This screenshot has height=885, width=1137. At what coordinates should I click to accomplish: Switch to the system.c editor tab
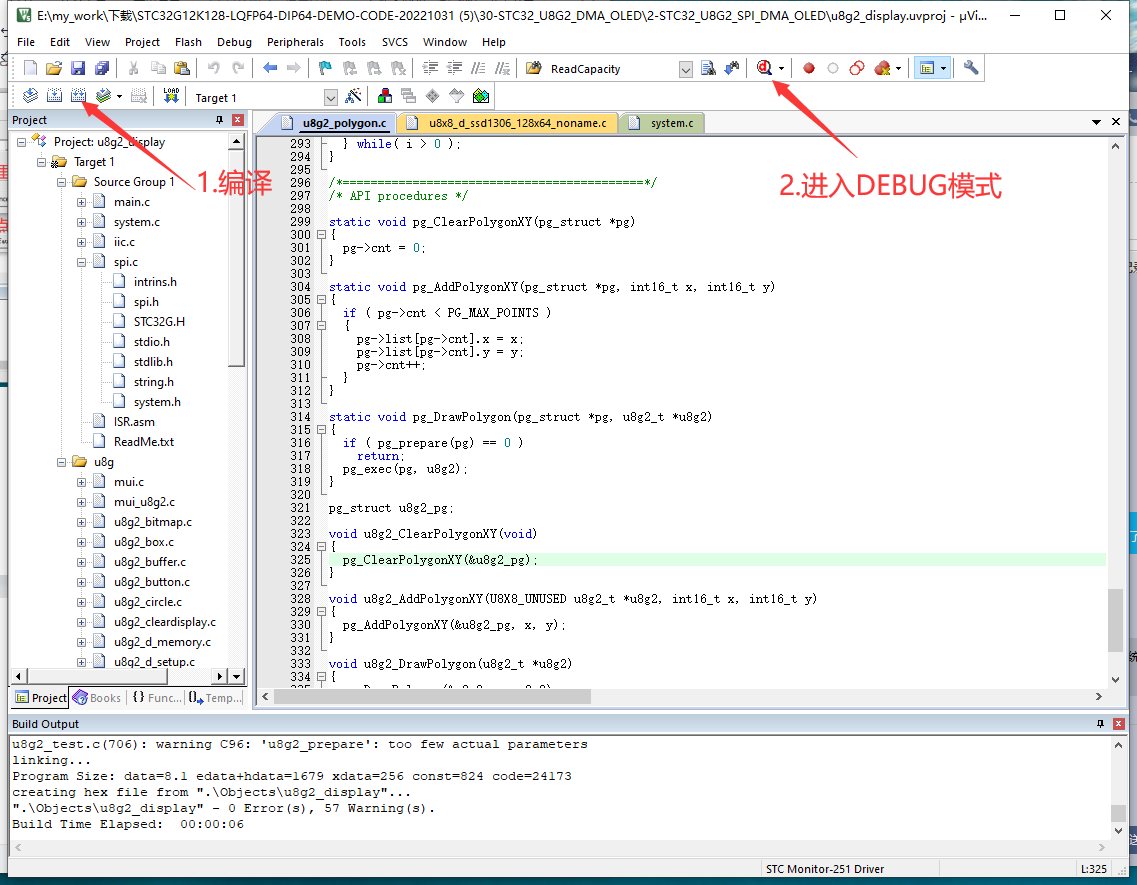coord(671,123)
